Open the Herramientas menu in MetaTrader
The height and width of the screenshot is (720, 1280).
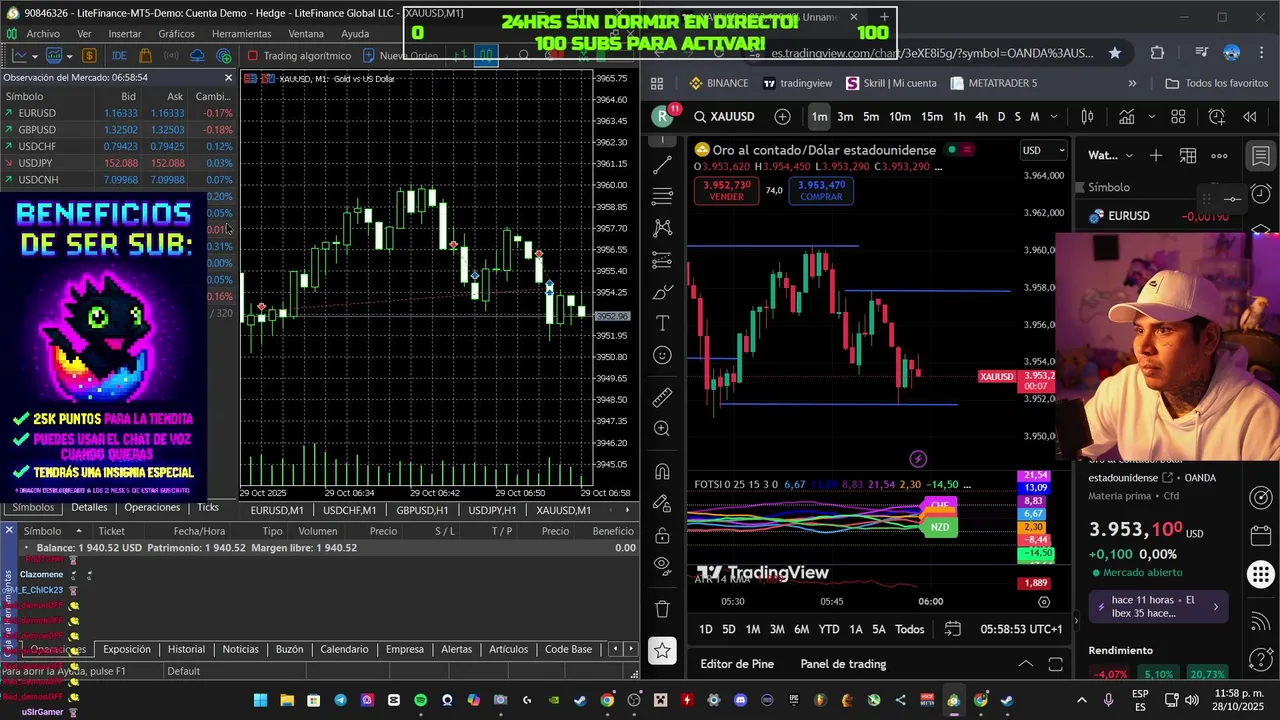pyautogui.click(x=242, y=34)
